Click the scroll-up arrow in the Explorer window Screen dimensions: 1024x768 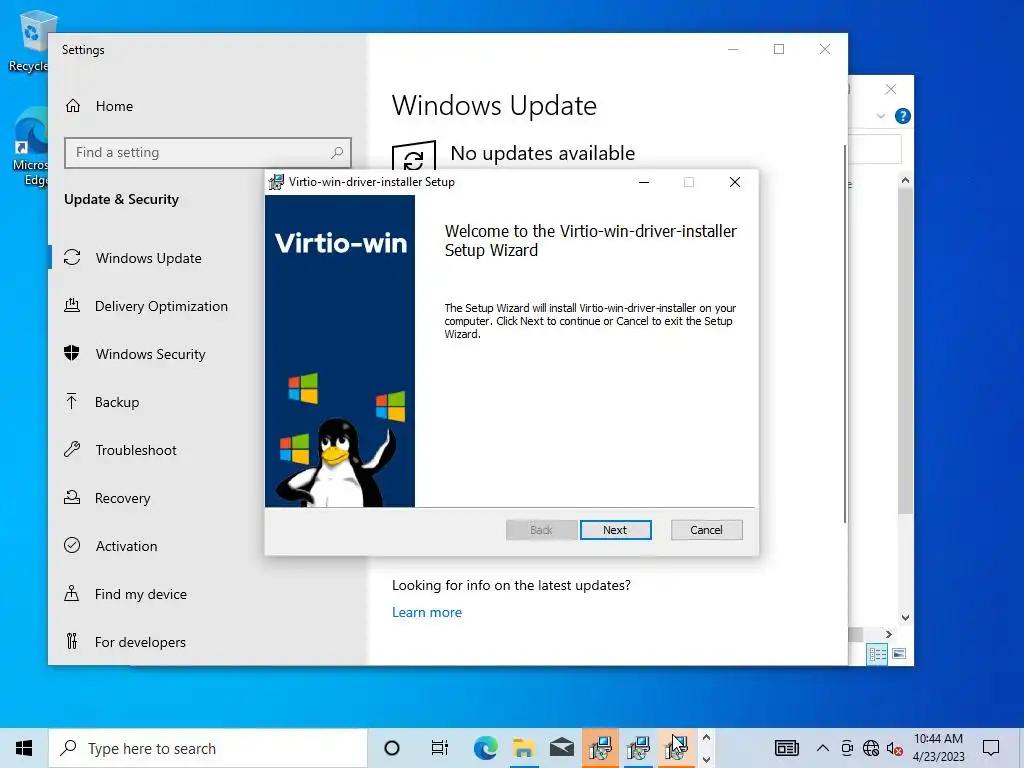pos(905,180)
